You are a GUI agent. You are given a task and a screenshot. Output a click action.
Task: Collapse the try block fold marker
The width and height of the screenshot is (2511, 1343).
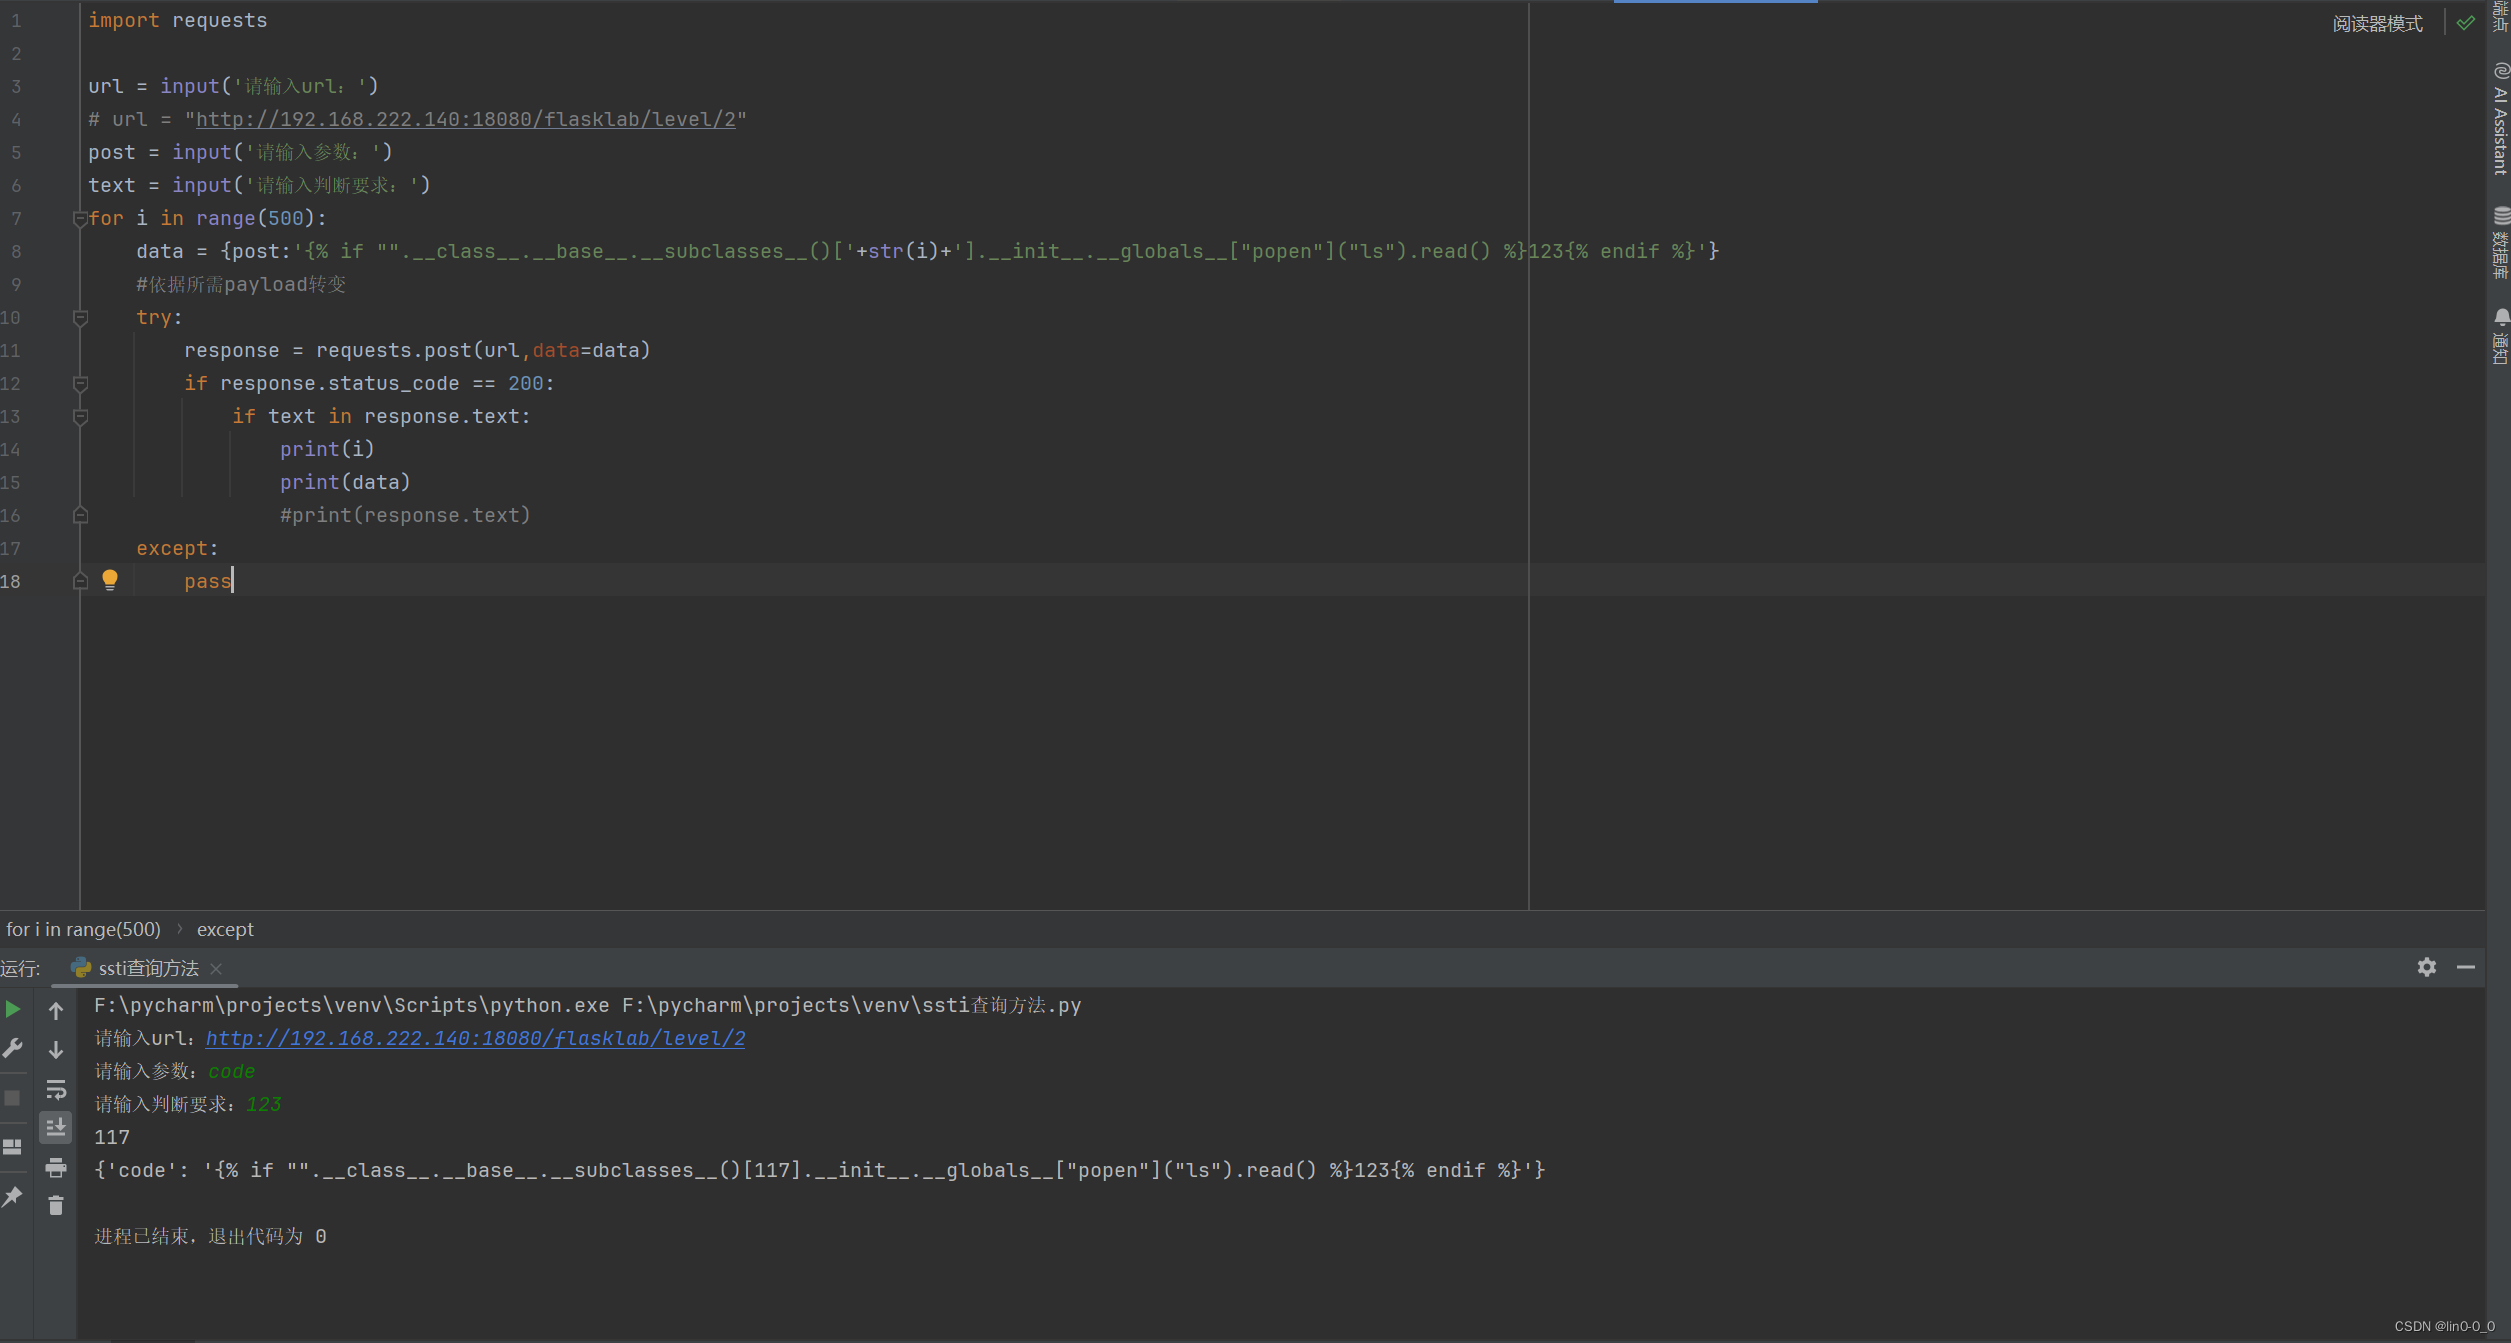[80, 317]
